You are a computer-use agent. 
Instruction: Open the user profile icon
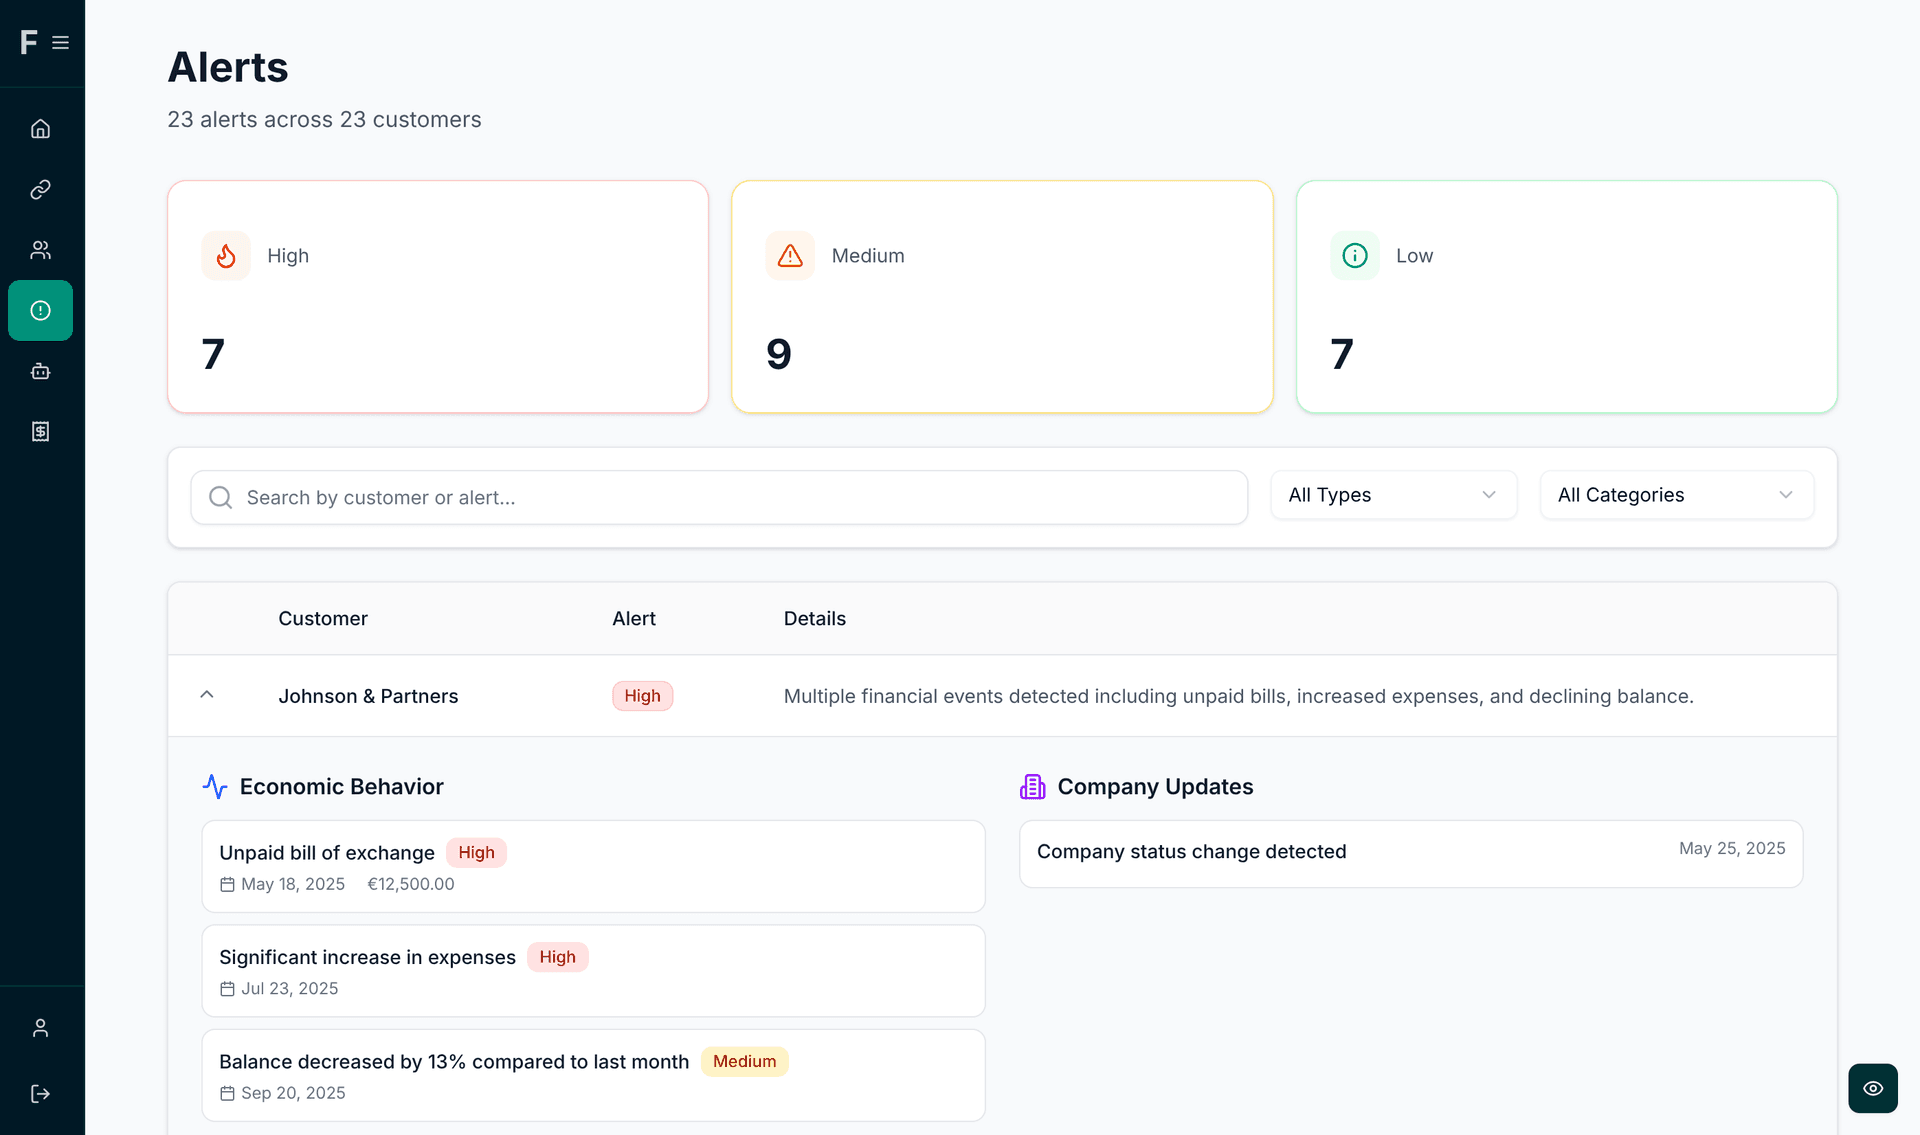point(40,1027)
